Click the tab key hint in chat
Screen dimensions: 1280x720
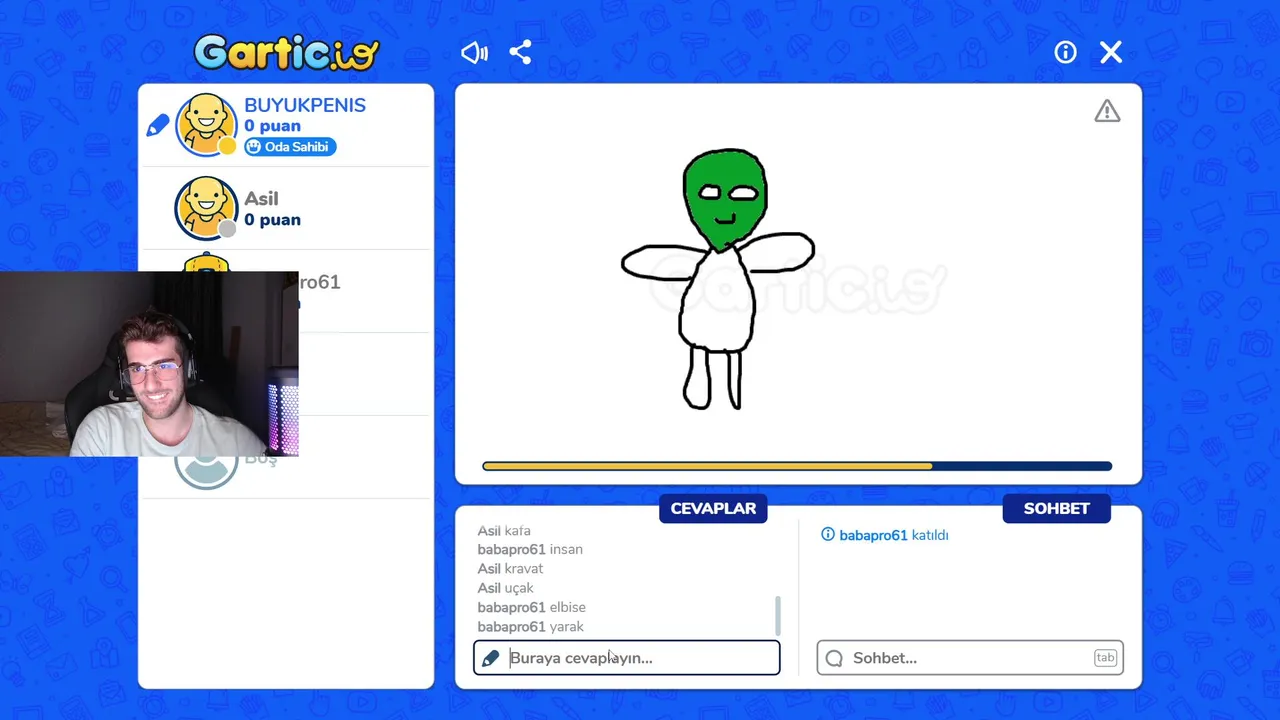[x=1105, y=658]
